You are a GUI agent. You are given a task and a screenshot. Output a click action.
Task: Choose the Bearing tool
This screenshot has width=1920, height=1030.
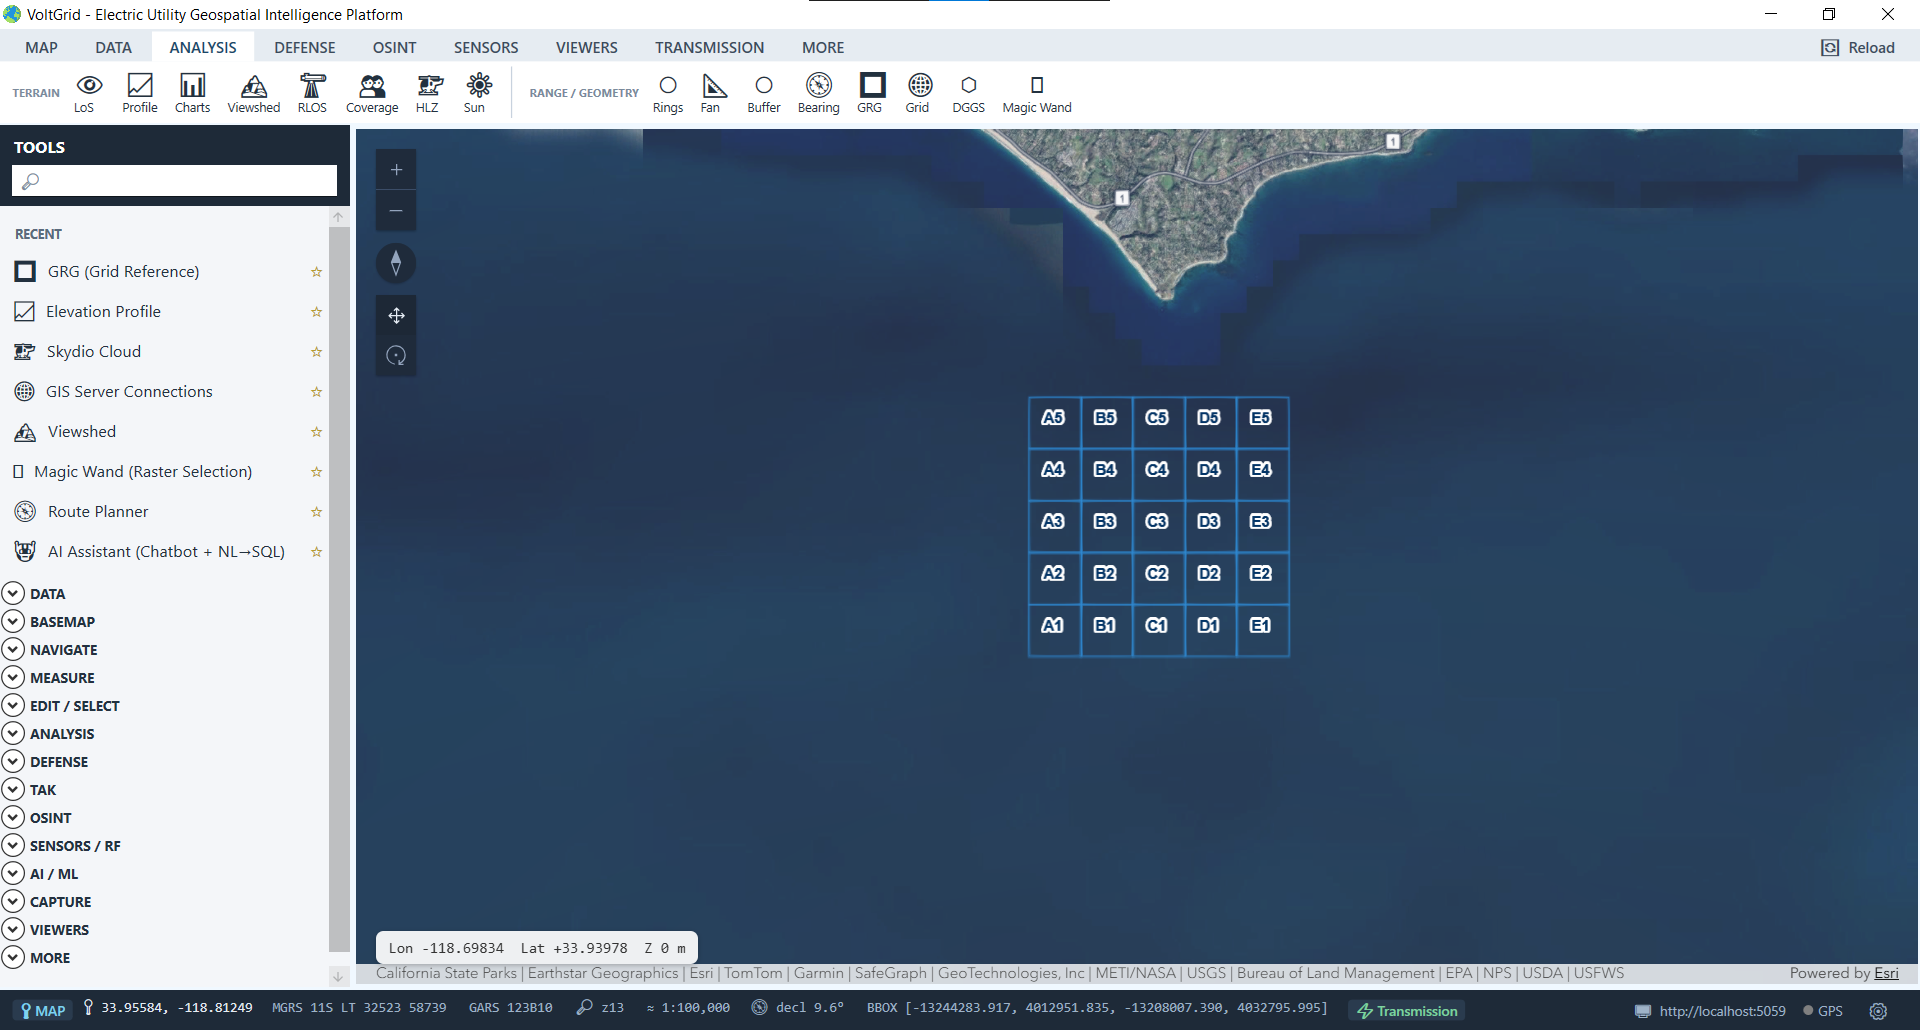(x=818, y=93)
